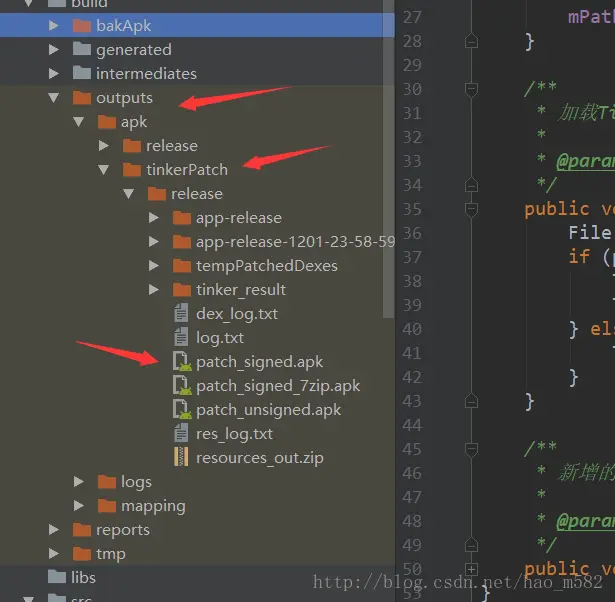Click the intermediates folder icon
Screen dimensions: 615x602
tap(82, 73)
